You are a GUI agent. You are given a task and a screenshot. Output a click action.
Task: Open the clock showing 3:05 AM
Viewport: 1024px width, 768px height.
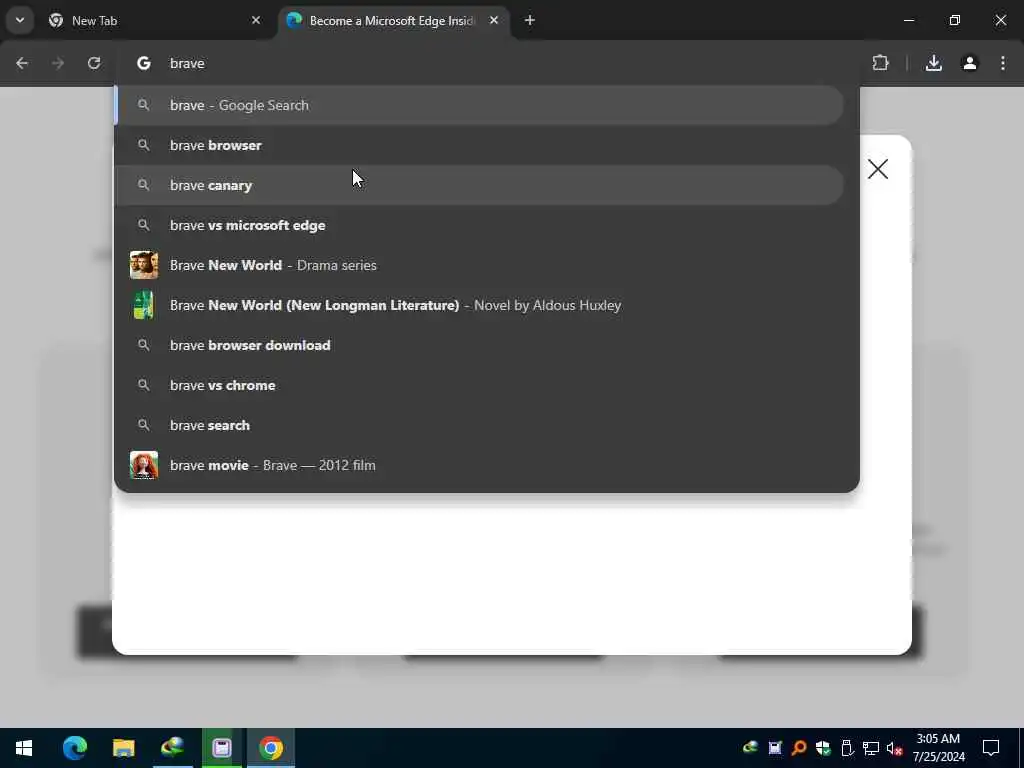[938, 748]
